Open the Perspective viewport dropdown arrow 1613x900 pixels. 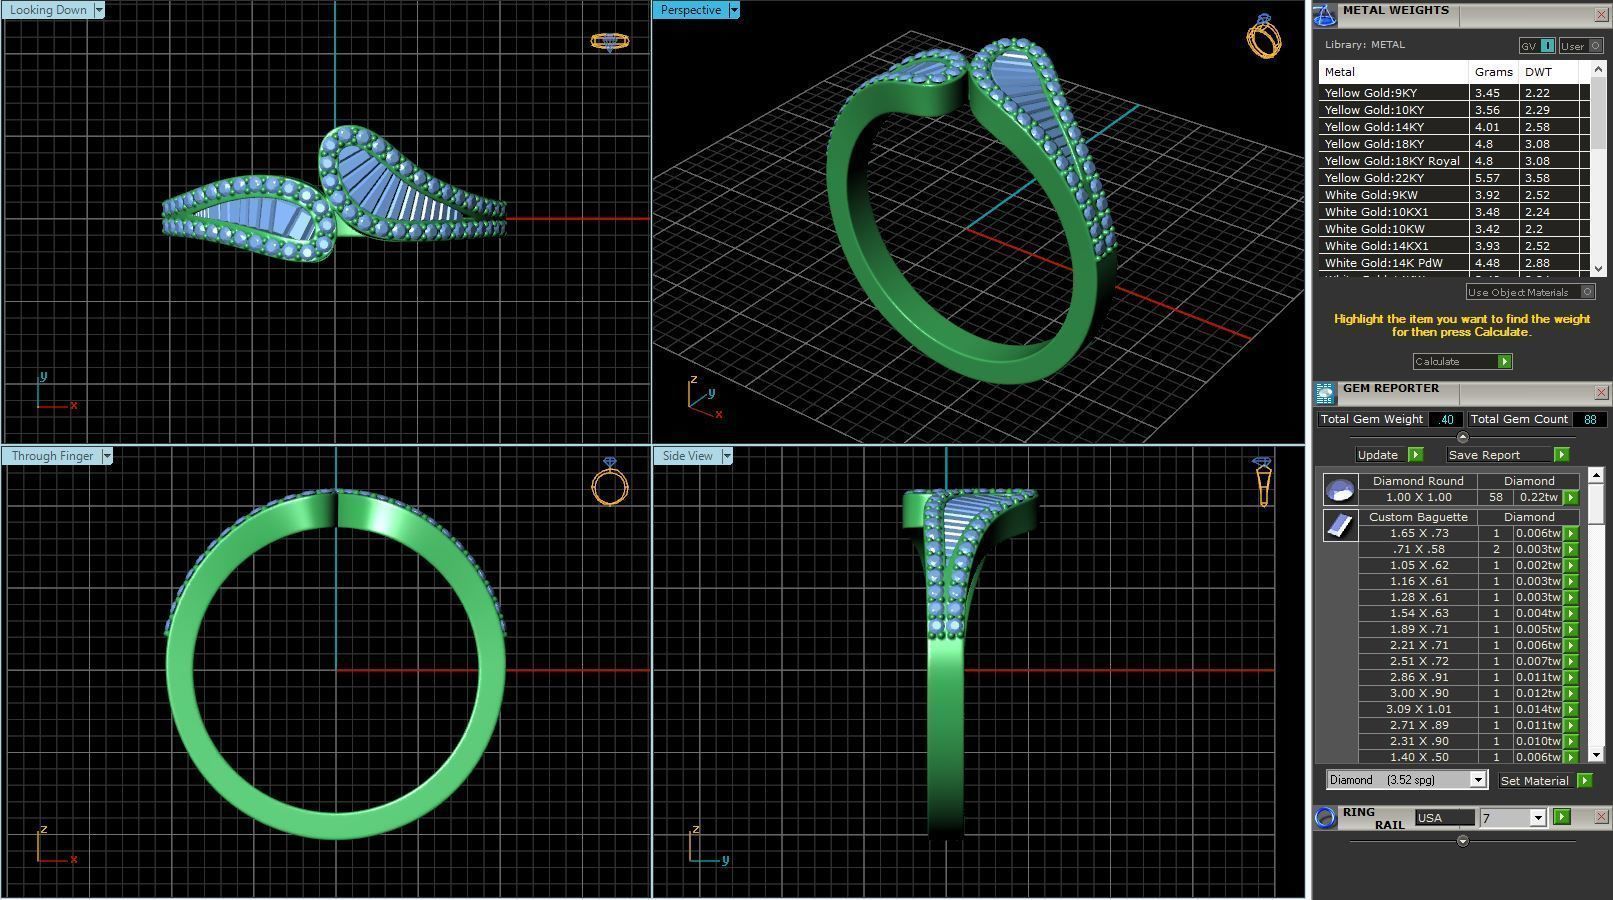734,10
